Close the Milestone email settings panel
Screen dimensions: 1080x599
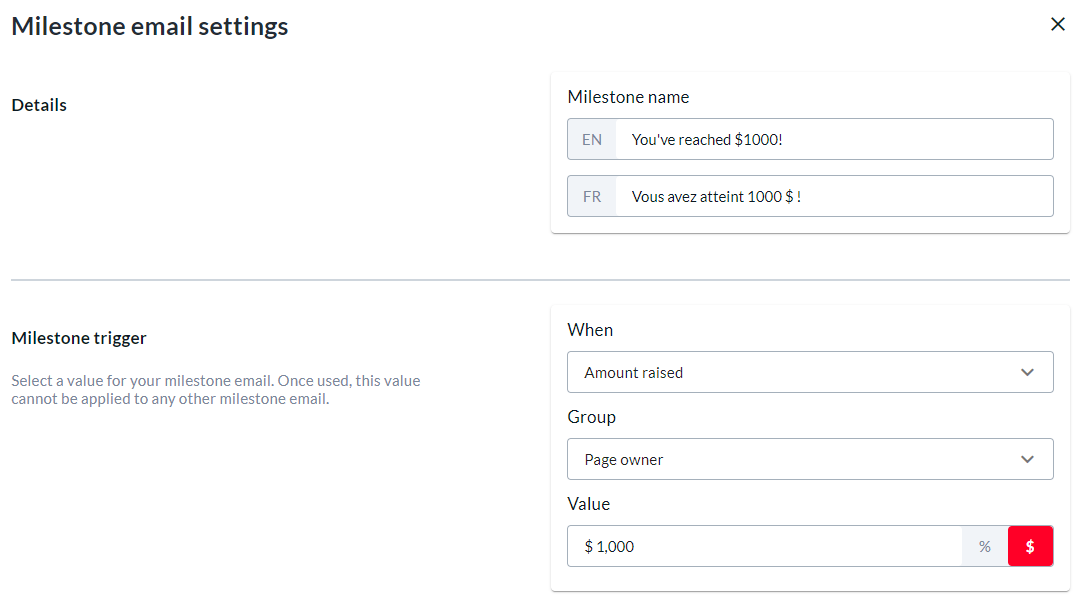click(1058, 24)
